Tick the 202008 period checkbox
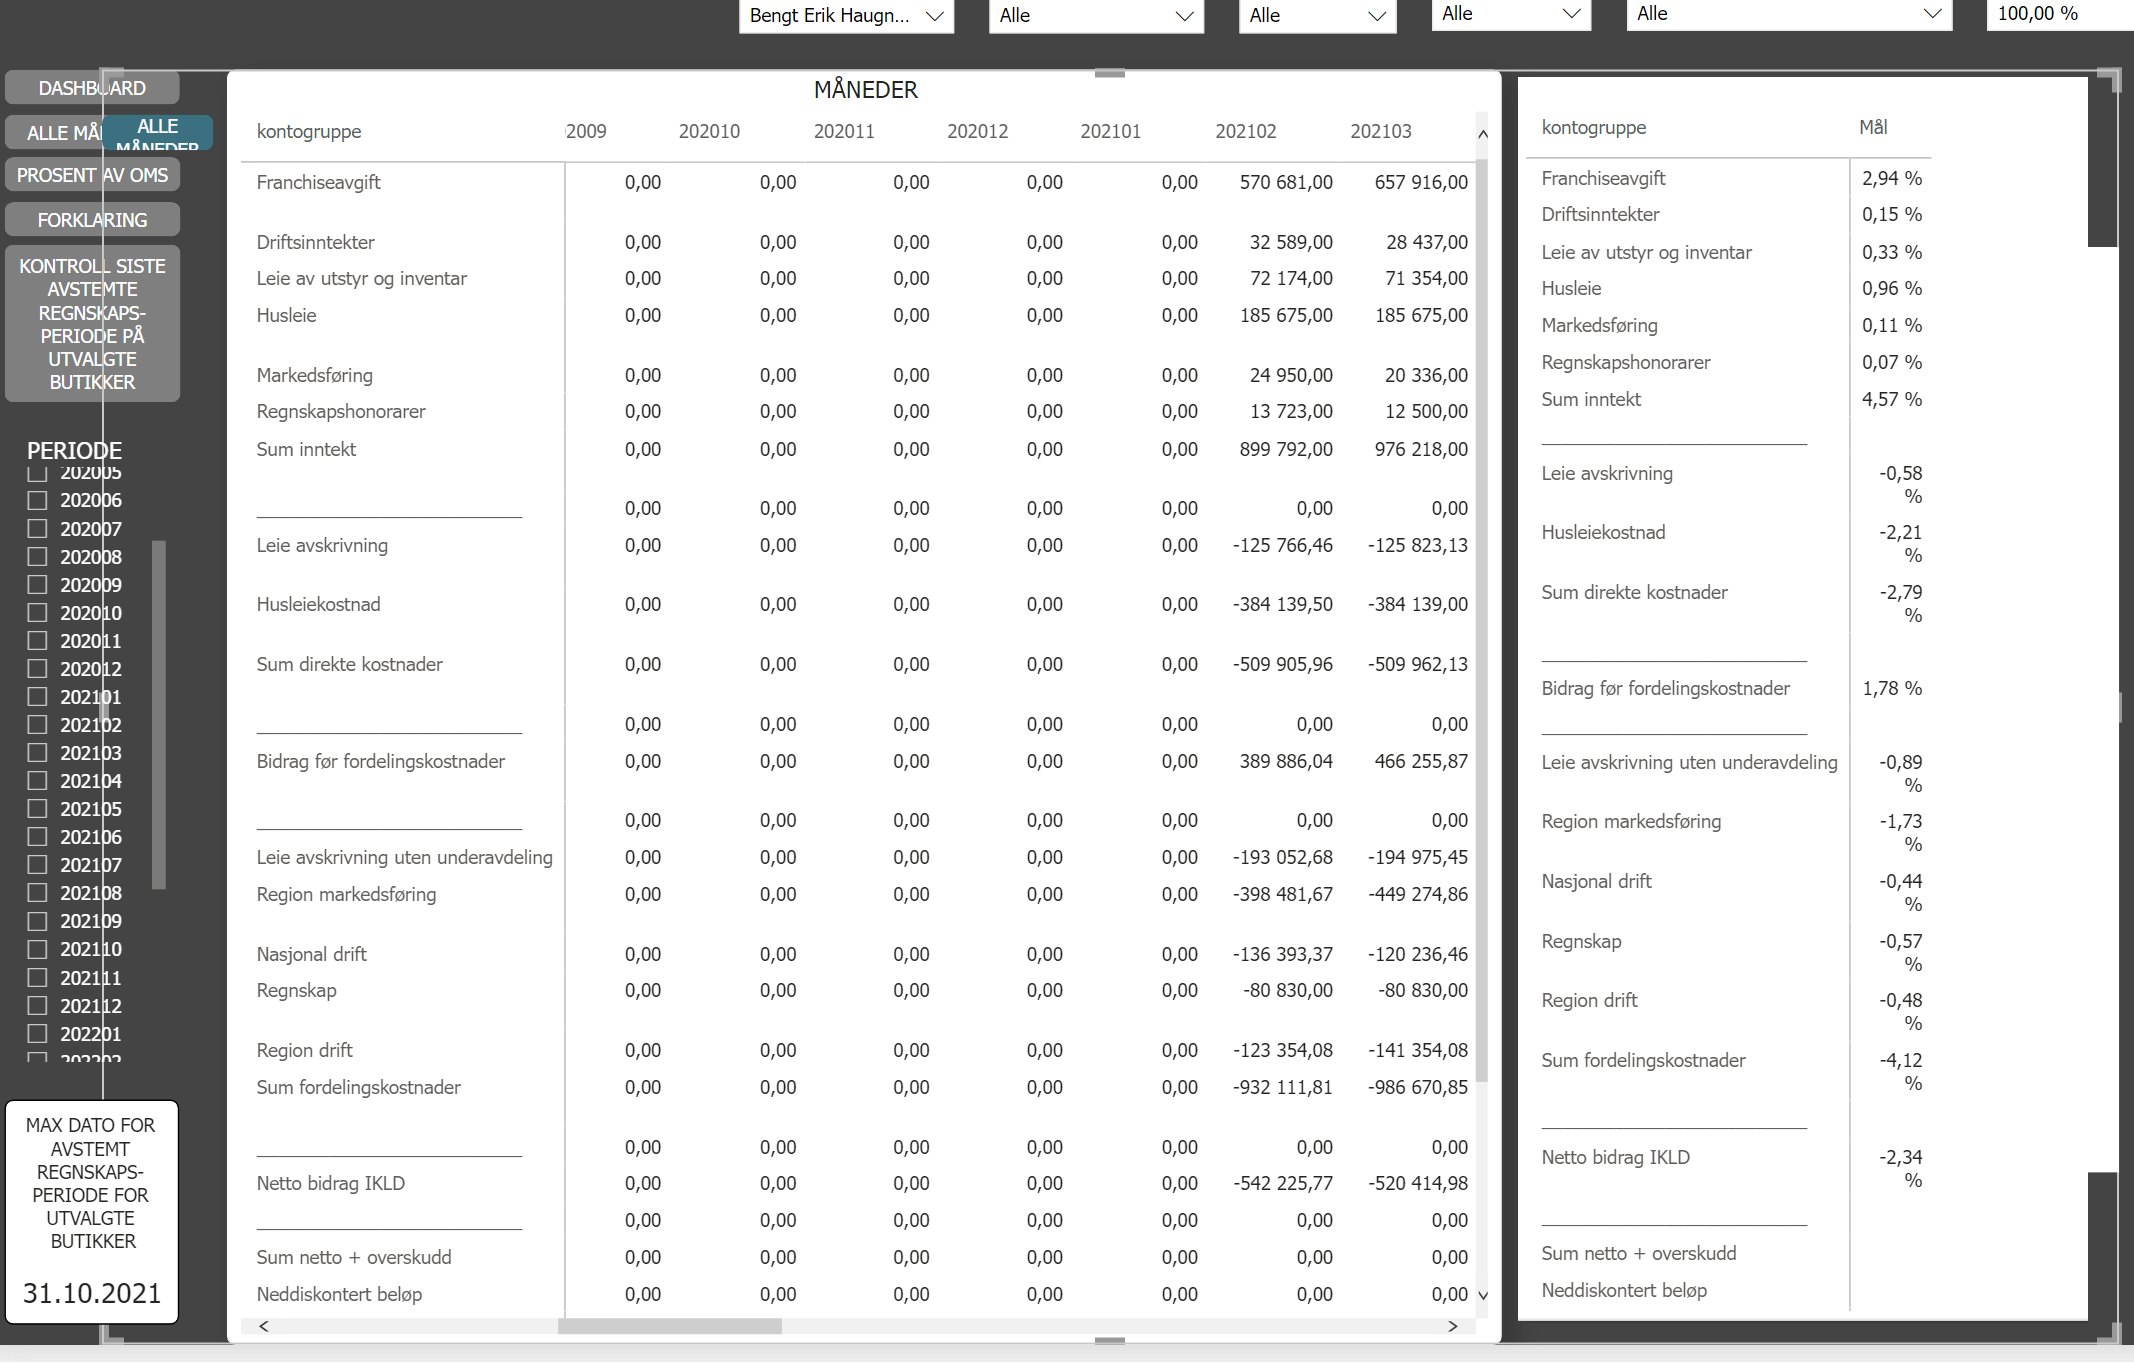 (37, 557)
